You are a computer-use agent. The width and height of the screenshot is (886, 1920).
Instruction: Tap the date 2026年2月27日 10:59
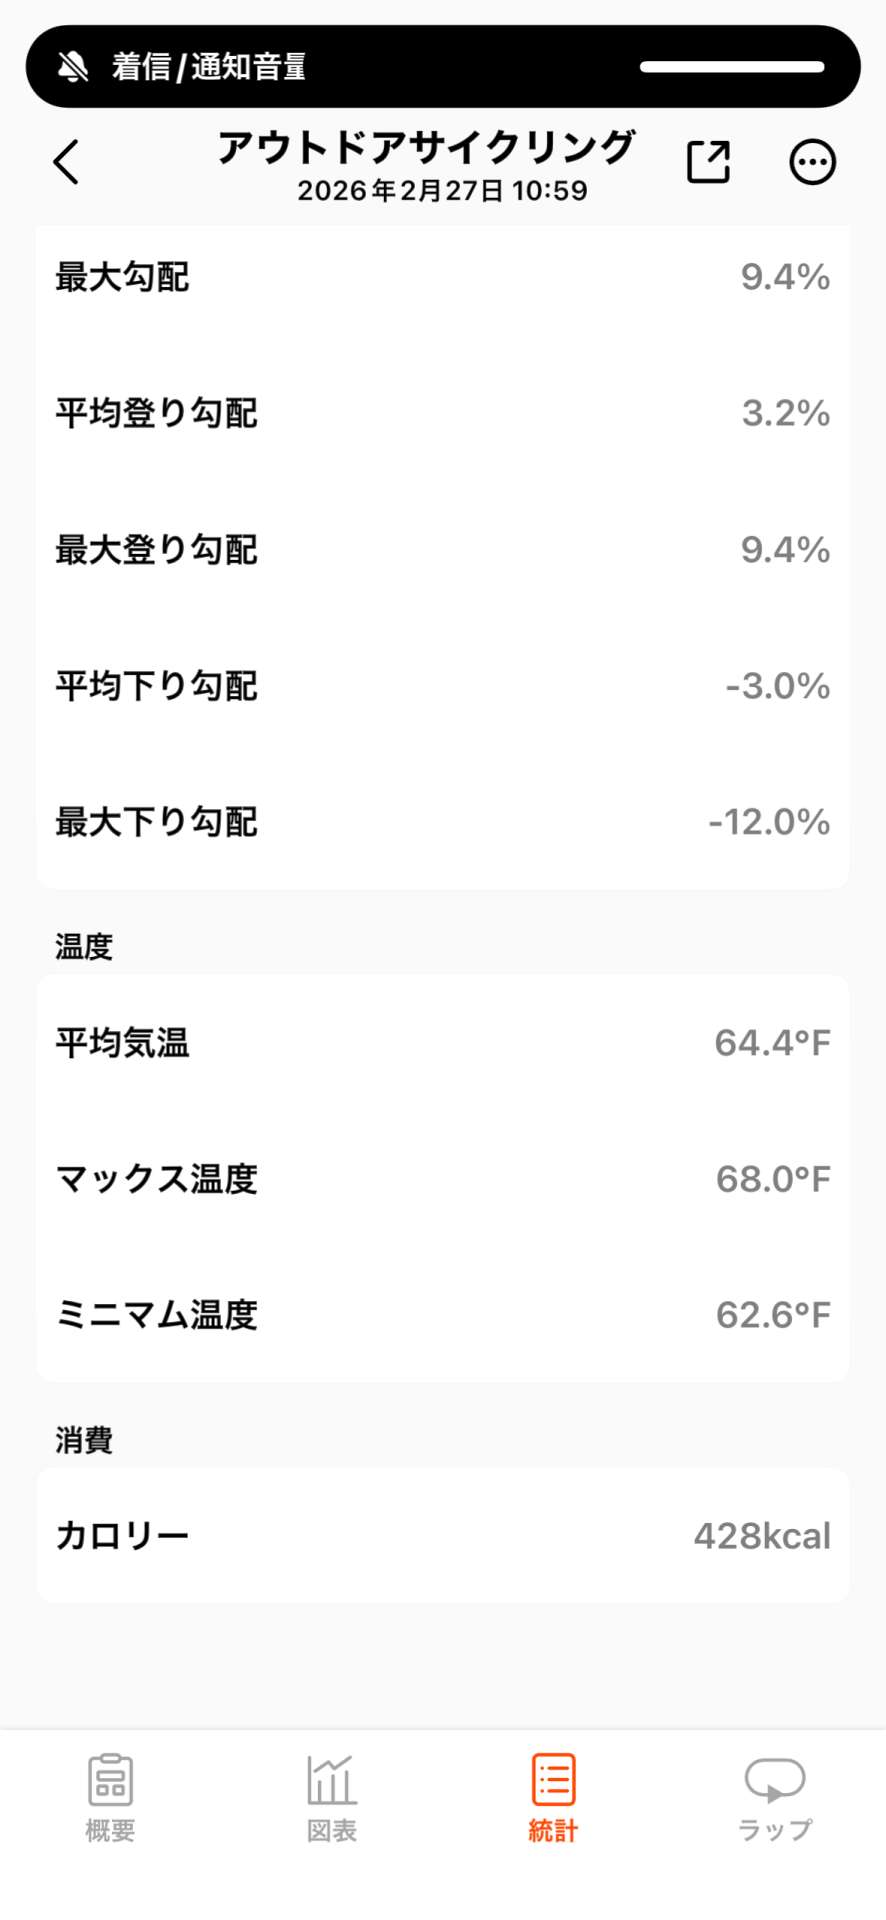(442, 191)
